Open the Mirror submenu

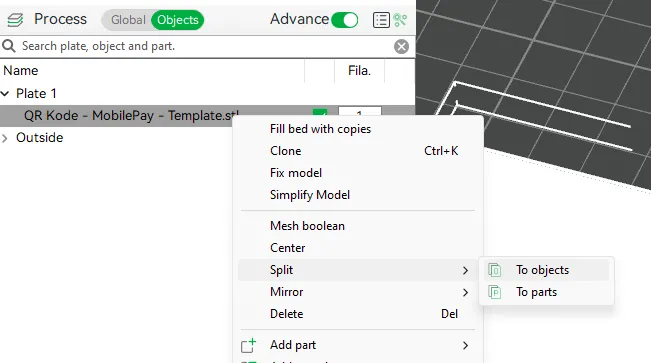tap(358, 292)
